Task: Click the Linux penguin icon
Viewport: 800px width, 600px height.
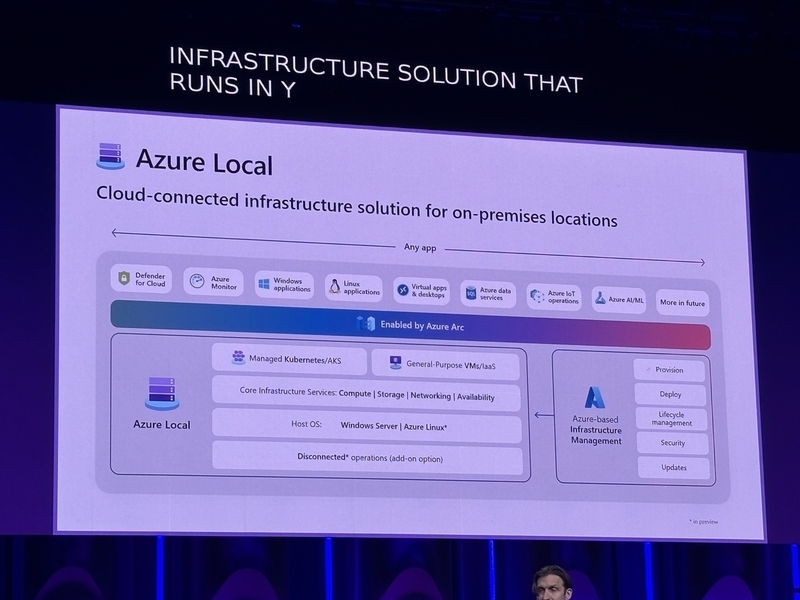Action: click(x=335, y=287)
